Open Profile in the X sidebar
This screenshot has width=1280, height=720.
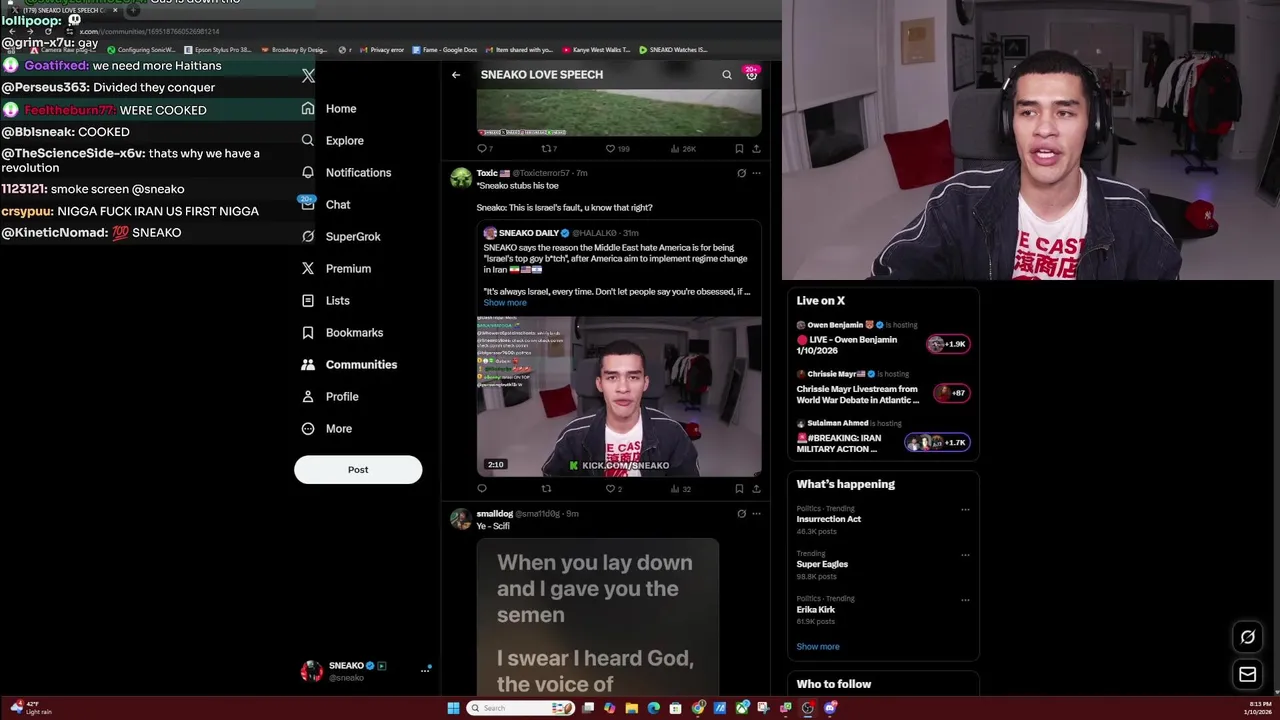point(330,396)
